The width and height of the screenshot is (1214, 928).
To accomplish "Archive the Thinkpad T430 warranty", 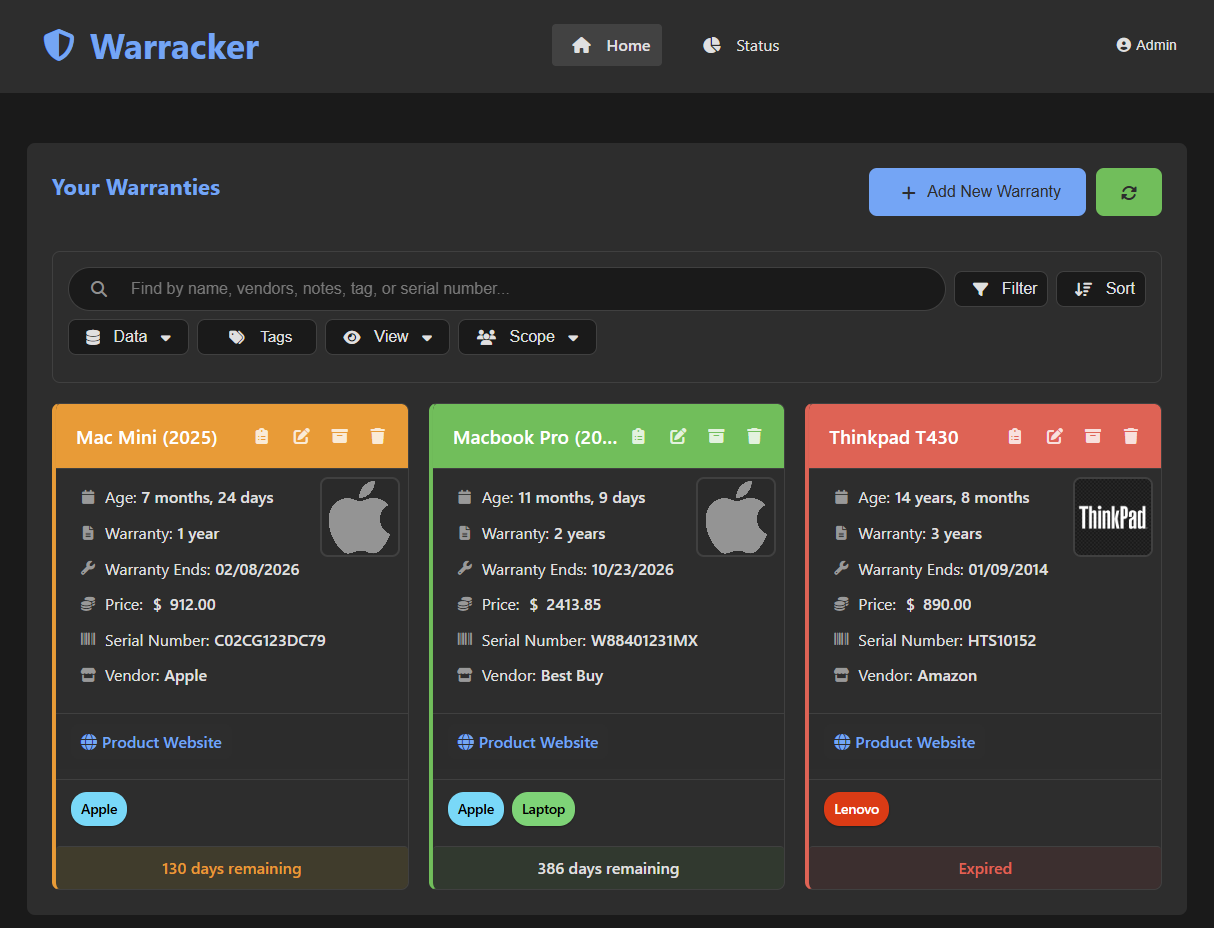I will [1093, 436].
